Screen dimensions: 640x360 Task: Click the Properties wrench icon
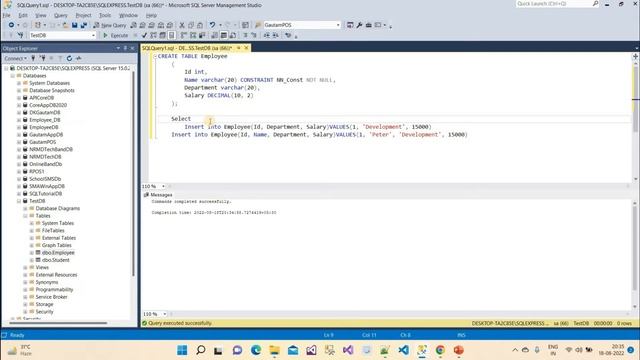pos(359,25)
